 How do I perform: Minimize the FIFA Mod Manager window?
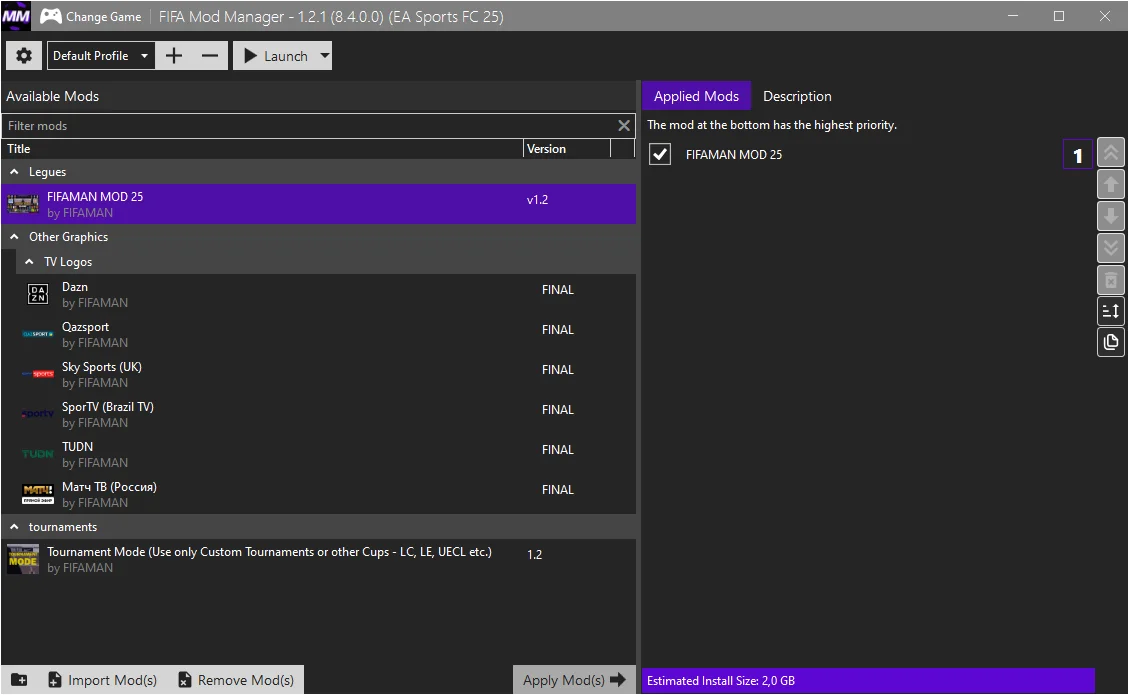click(1012, 16)
